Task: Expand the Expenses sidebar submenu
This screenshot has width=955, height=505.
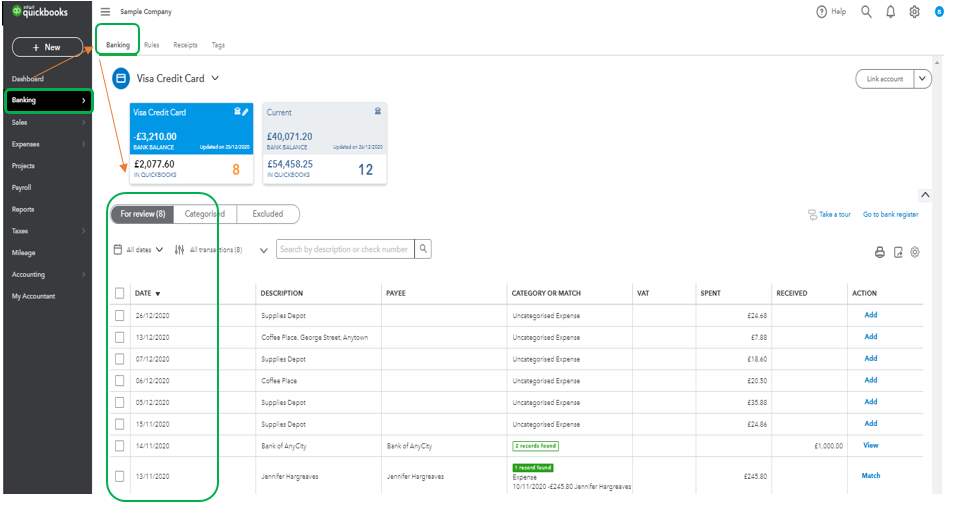Action: [83, 144]
